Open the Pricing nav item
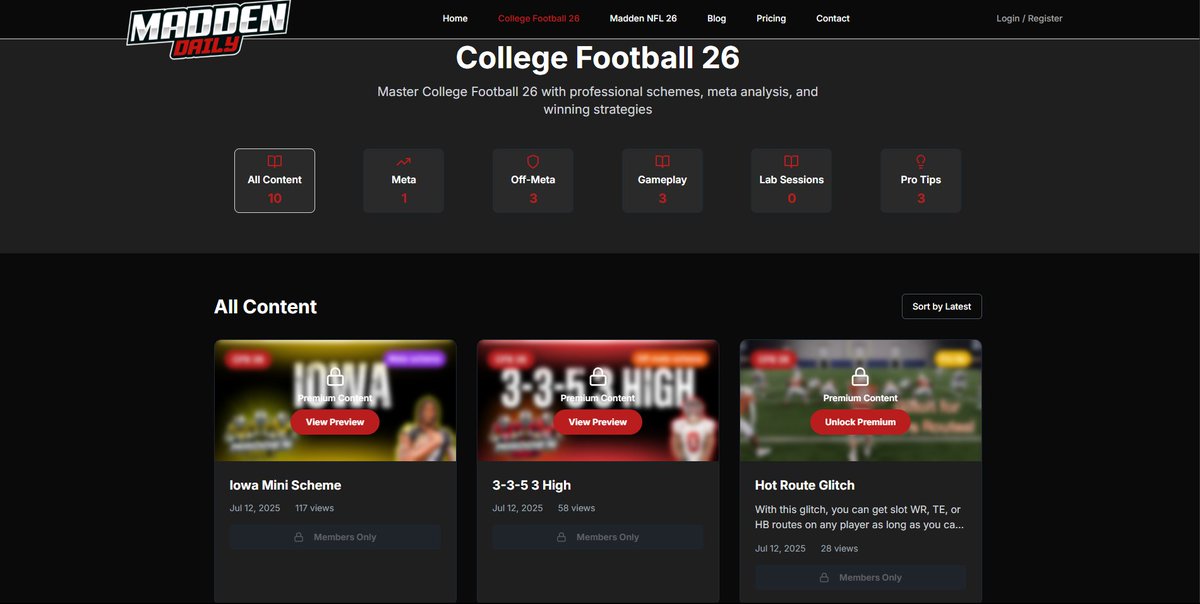Image resolution: width=1200 pixels, height=604 pixels. pos(771,18)
